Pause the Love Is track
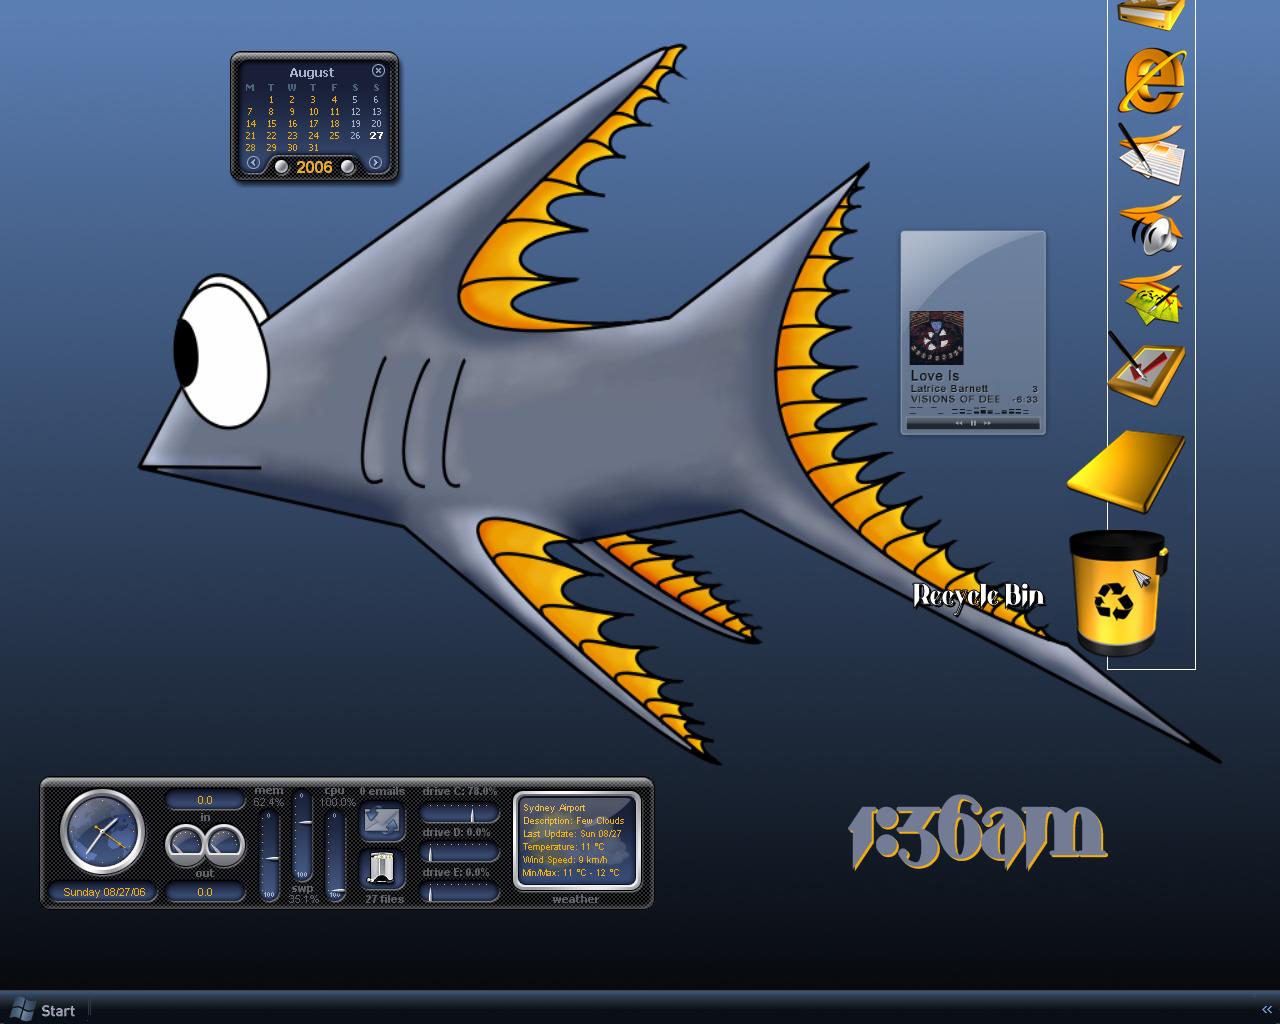This screenshot has height=1024, width=1280. tap(973, 423)
